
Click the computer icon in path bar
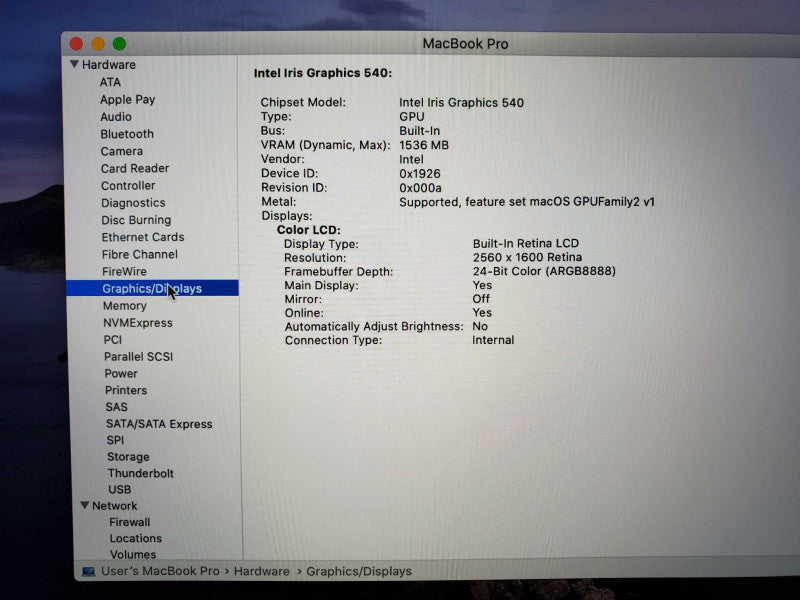point(89,571)
